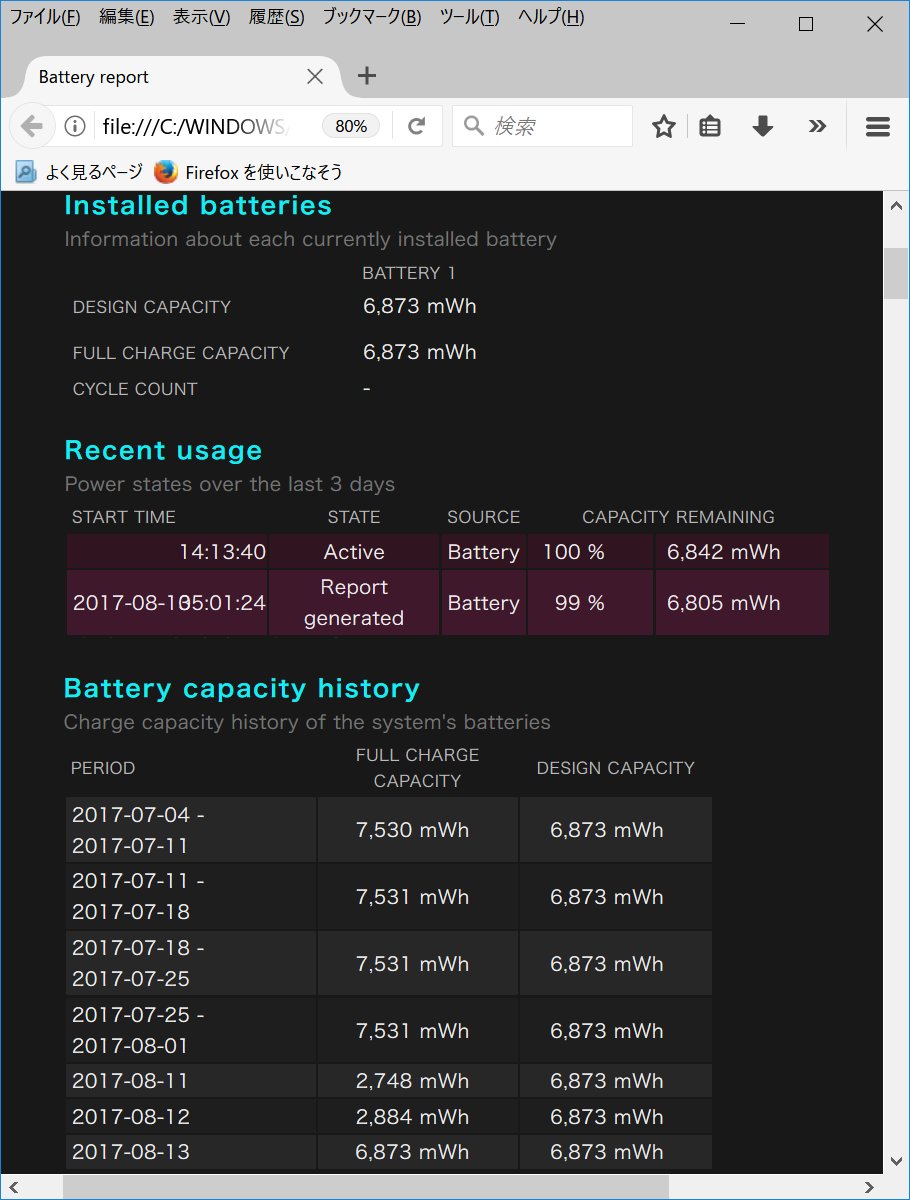Click the 6,805 mWh capacity cell

point(742,603)
